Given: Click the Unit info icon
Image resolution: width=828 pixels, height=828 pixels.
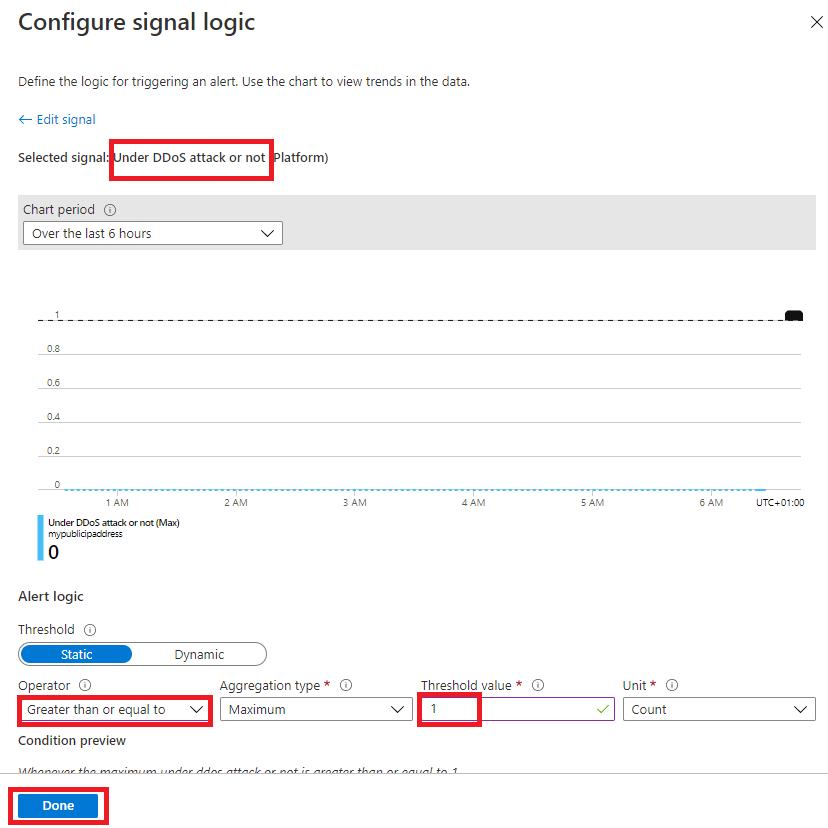Looking at the screenshot, I should (x=671, y=685).
